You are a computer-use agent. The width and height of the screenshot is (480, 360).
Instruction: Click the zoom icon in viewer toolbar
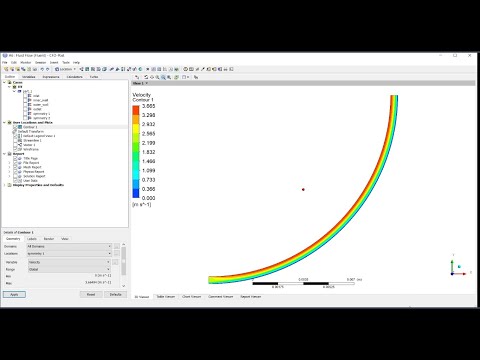157,77
